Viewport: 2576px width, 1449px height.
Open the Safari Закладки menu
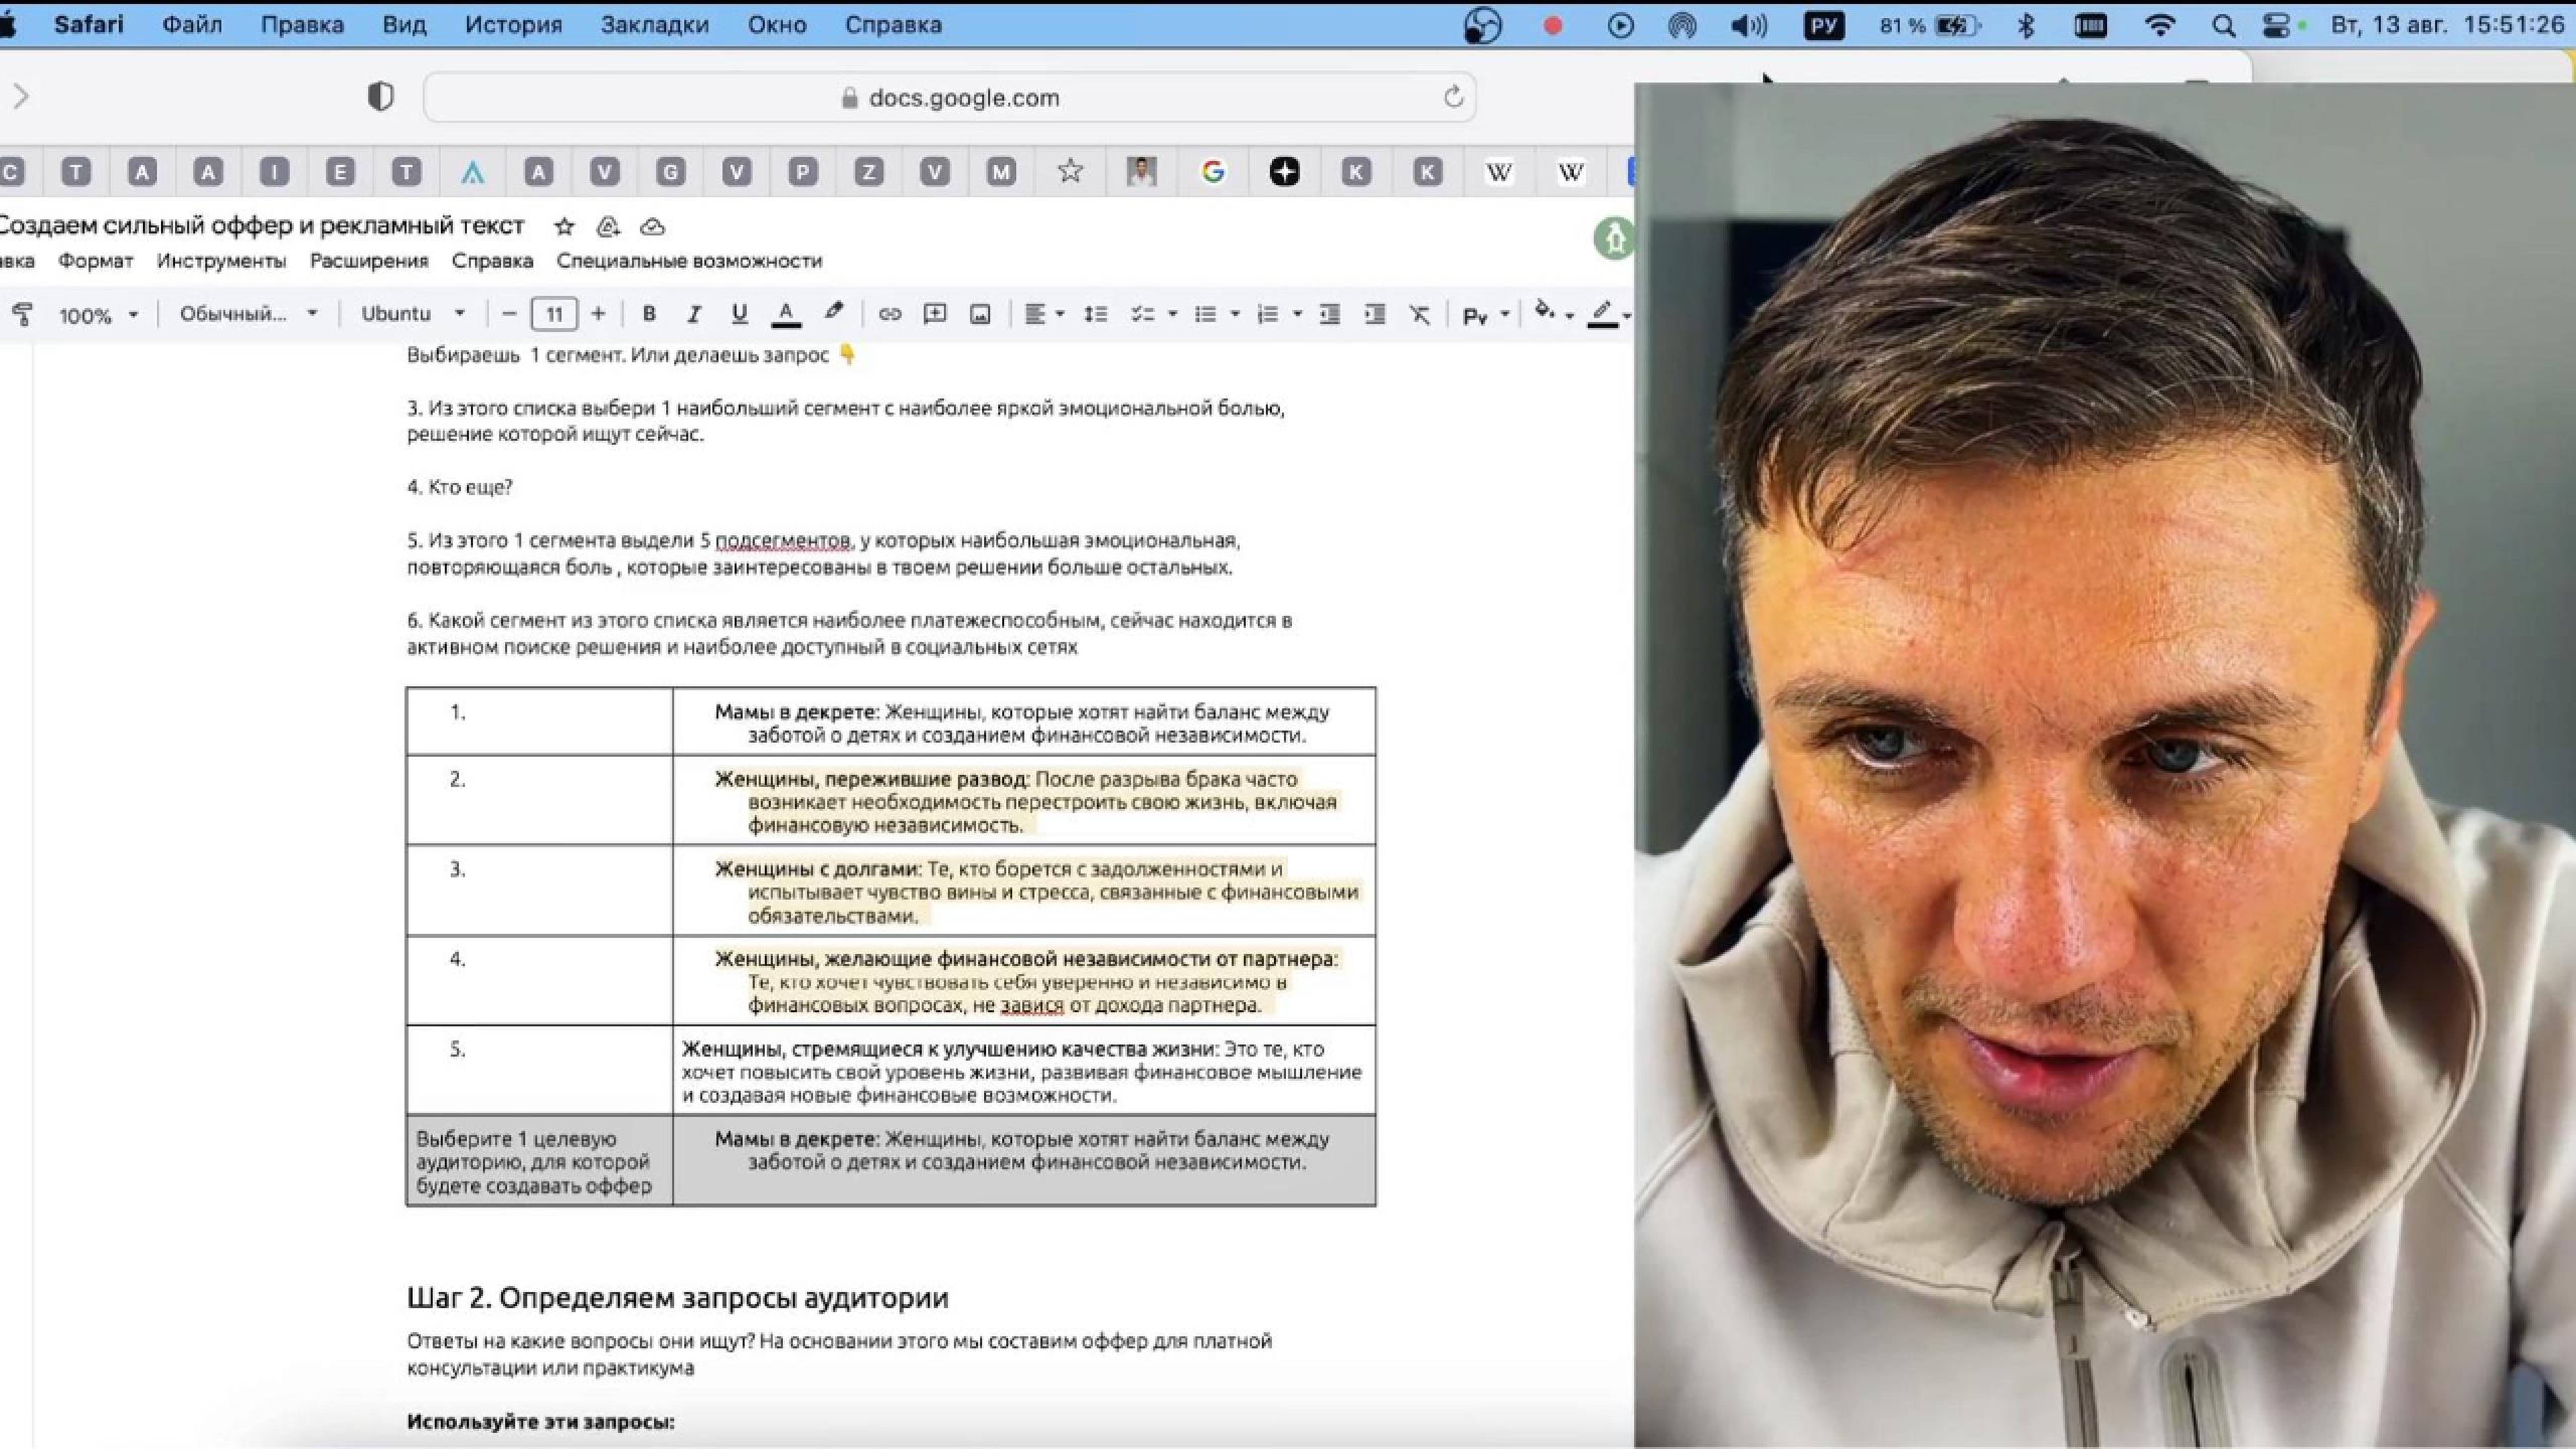[x=654, y=25]
